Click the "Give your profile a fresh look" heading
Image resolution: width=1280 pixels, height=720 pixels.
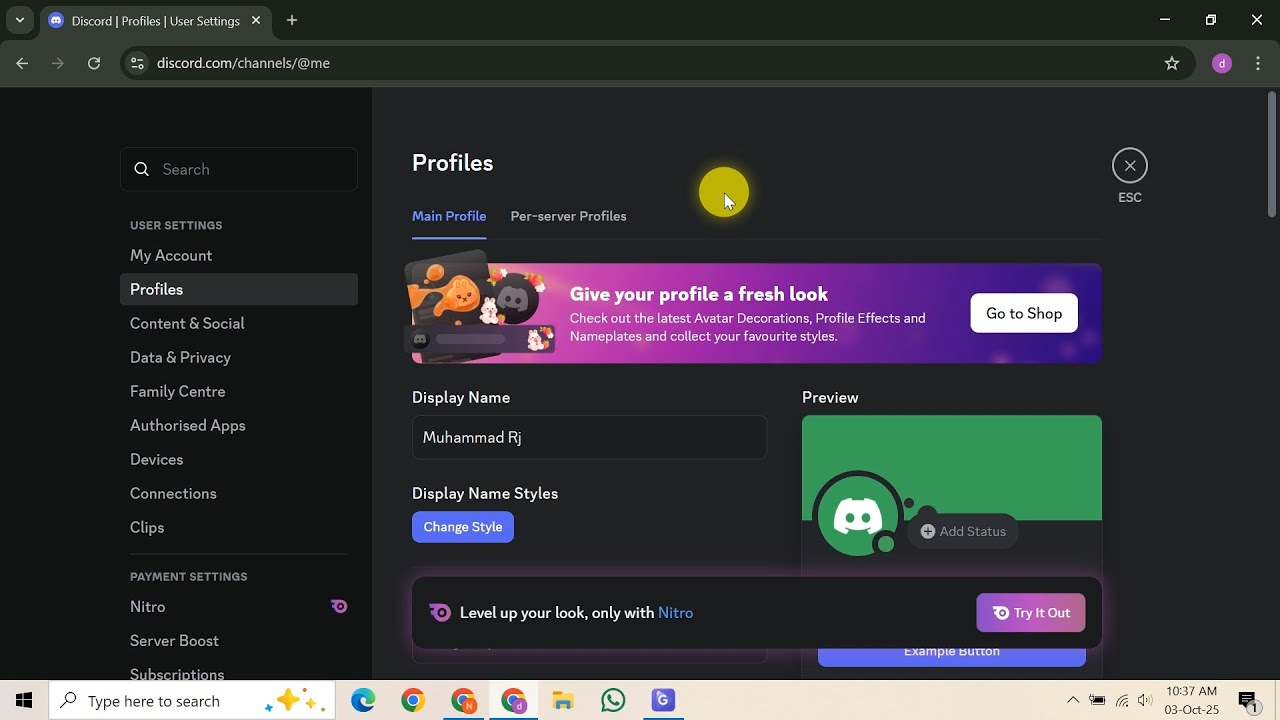click(699, 294)
